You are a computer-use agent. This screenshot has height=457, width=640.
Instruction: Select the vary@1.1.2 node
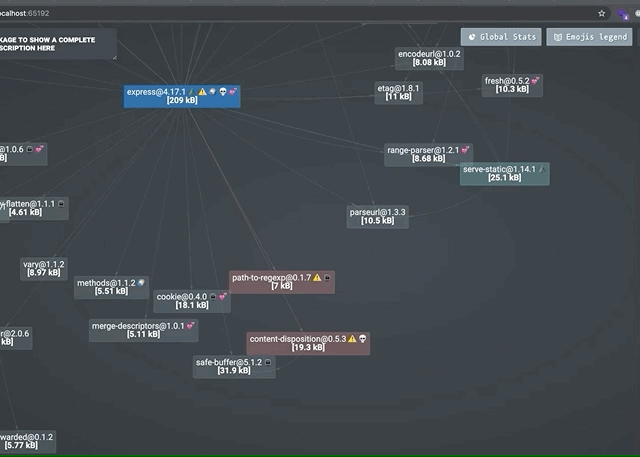coord(44,269)
